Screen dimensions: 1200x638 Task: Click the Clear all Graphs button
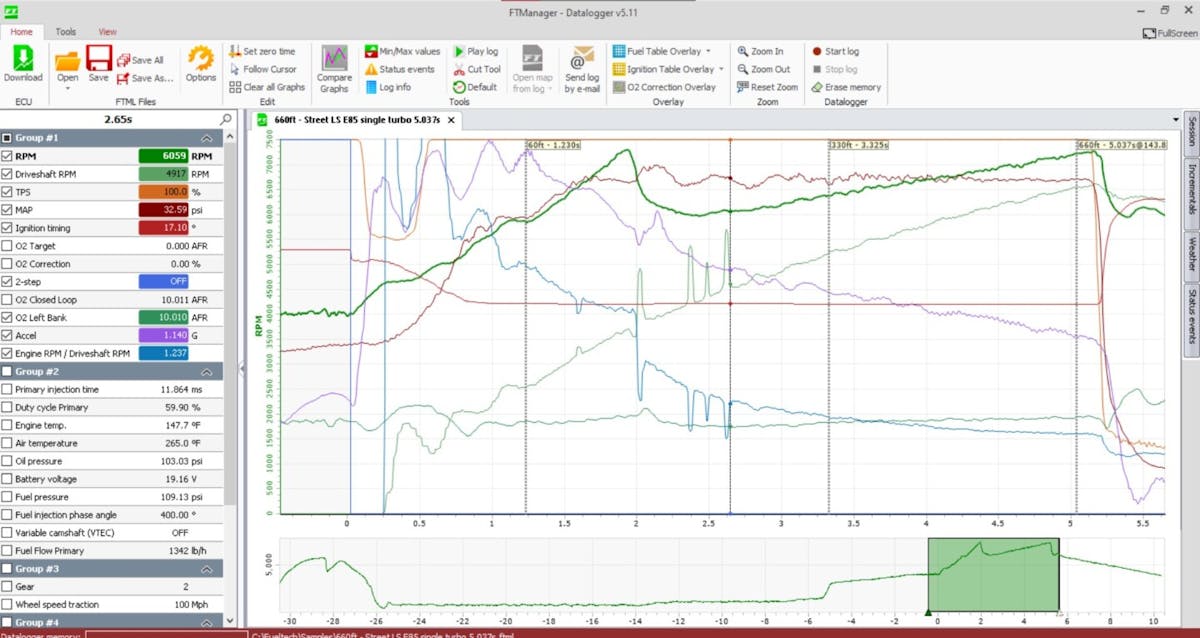click(x=267, y=87)
